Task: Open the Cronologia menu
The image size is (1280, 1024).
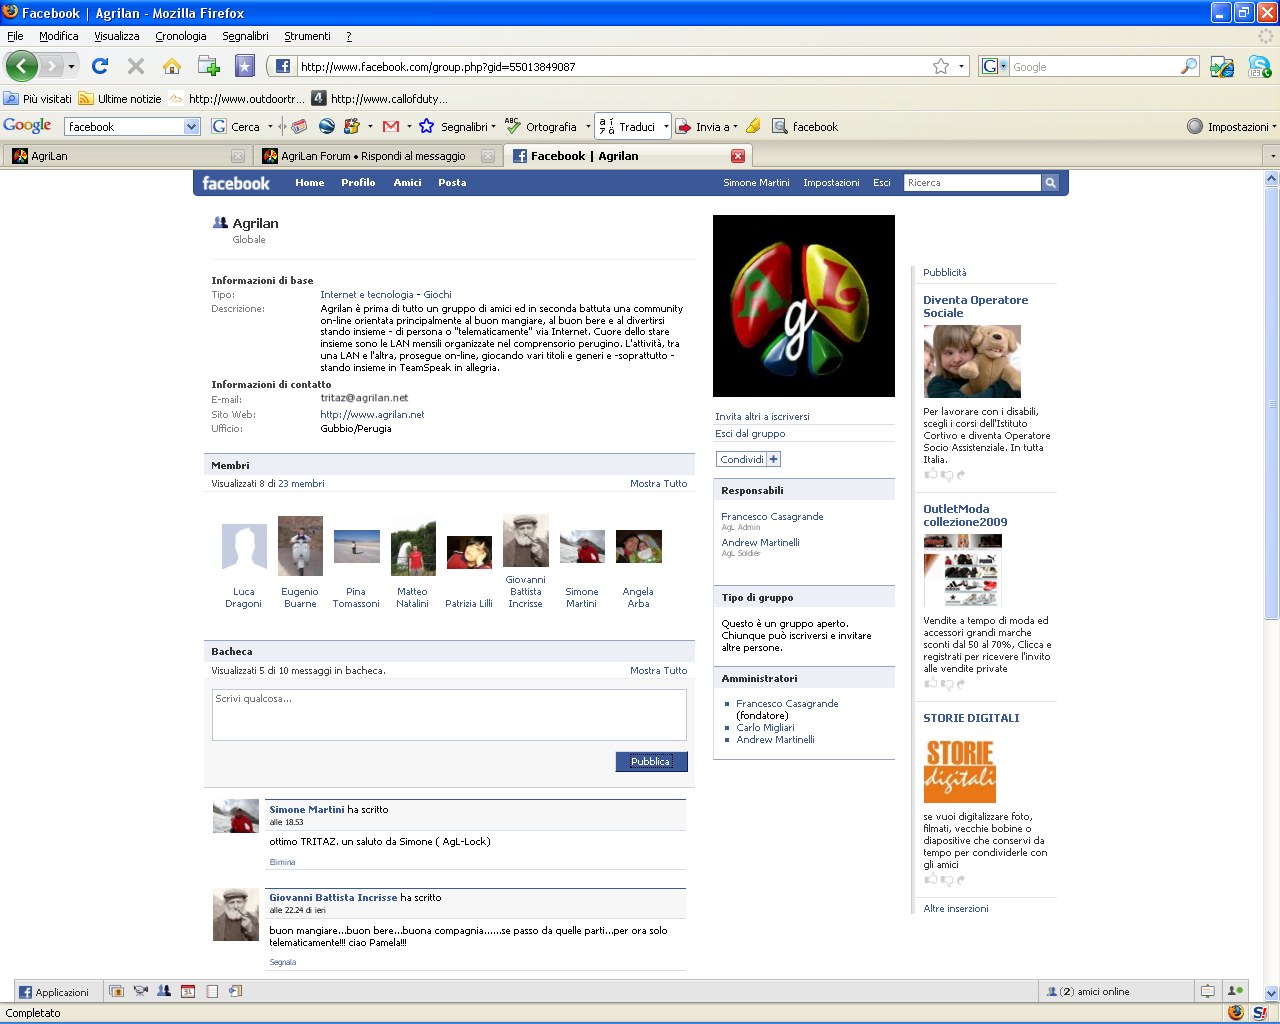Action: 180,36
